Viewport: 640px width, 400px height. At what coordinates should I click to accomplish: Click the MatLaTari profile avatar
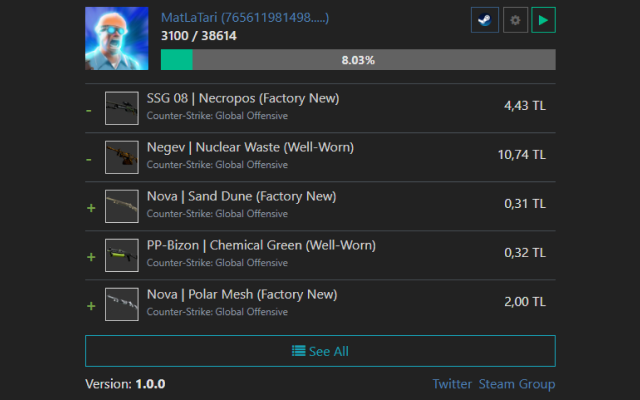117,38
